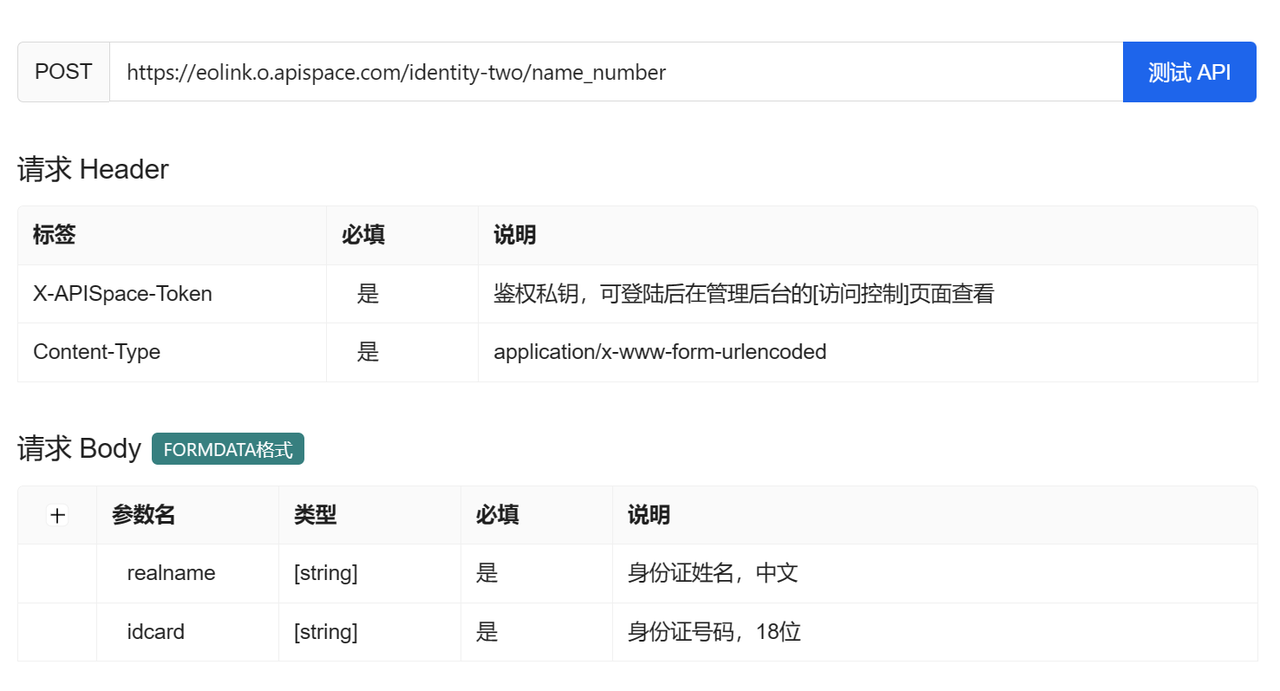Click the 类型 column header
Screen dimensions: 1280x691
click(x=315, y=515)
